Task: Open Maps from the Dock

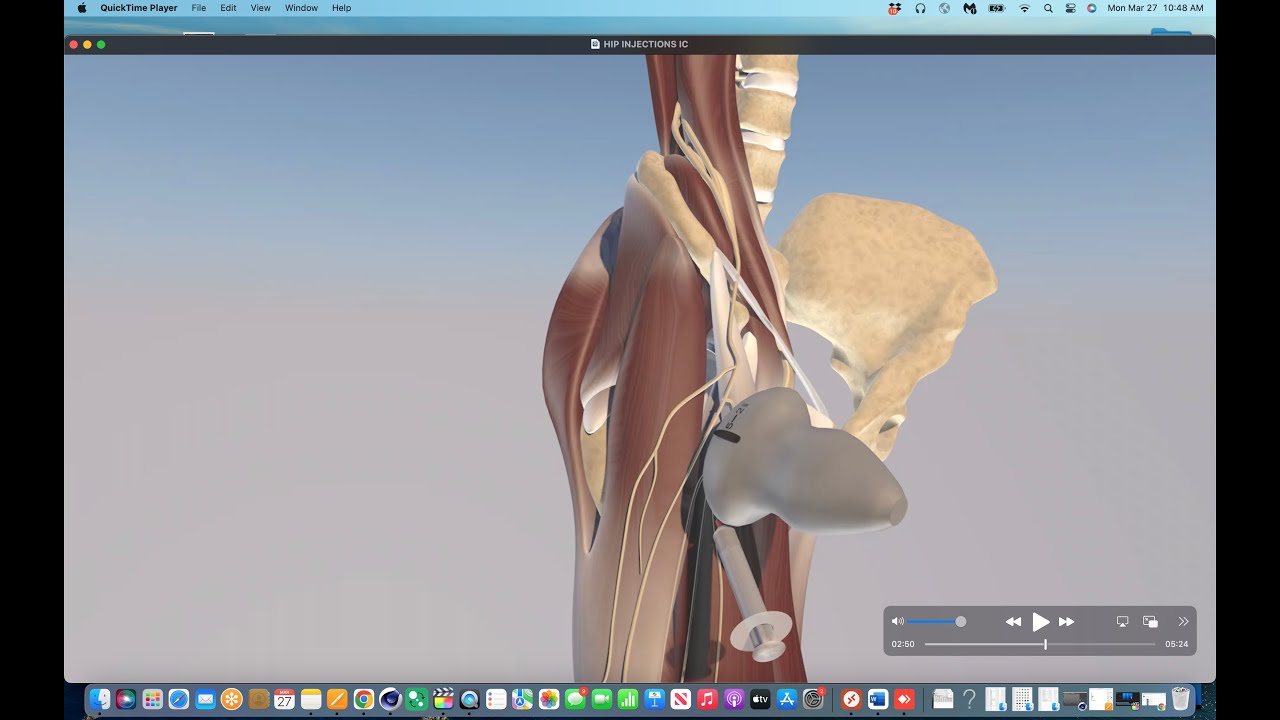Action: [523, 699]
